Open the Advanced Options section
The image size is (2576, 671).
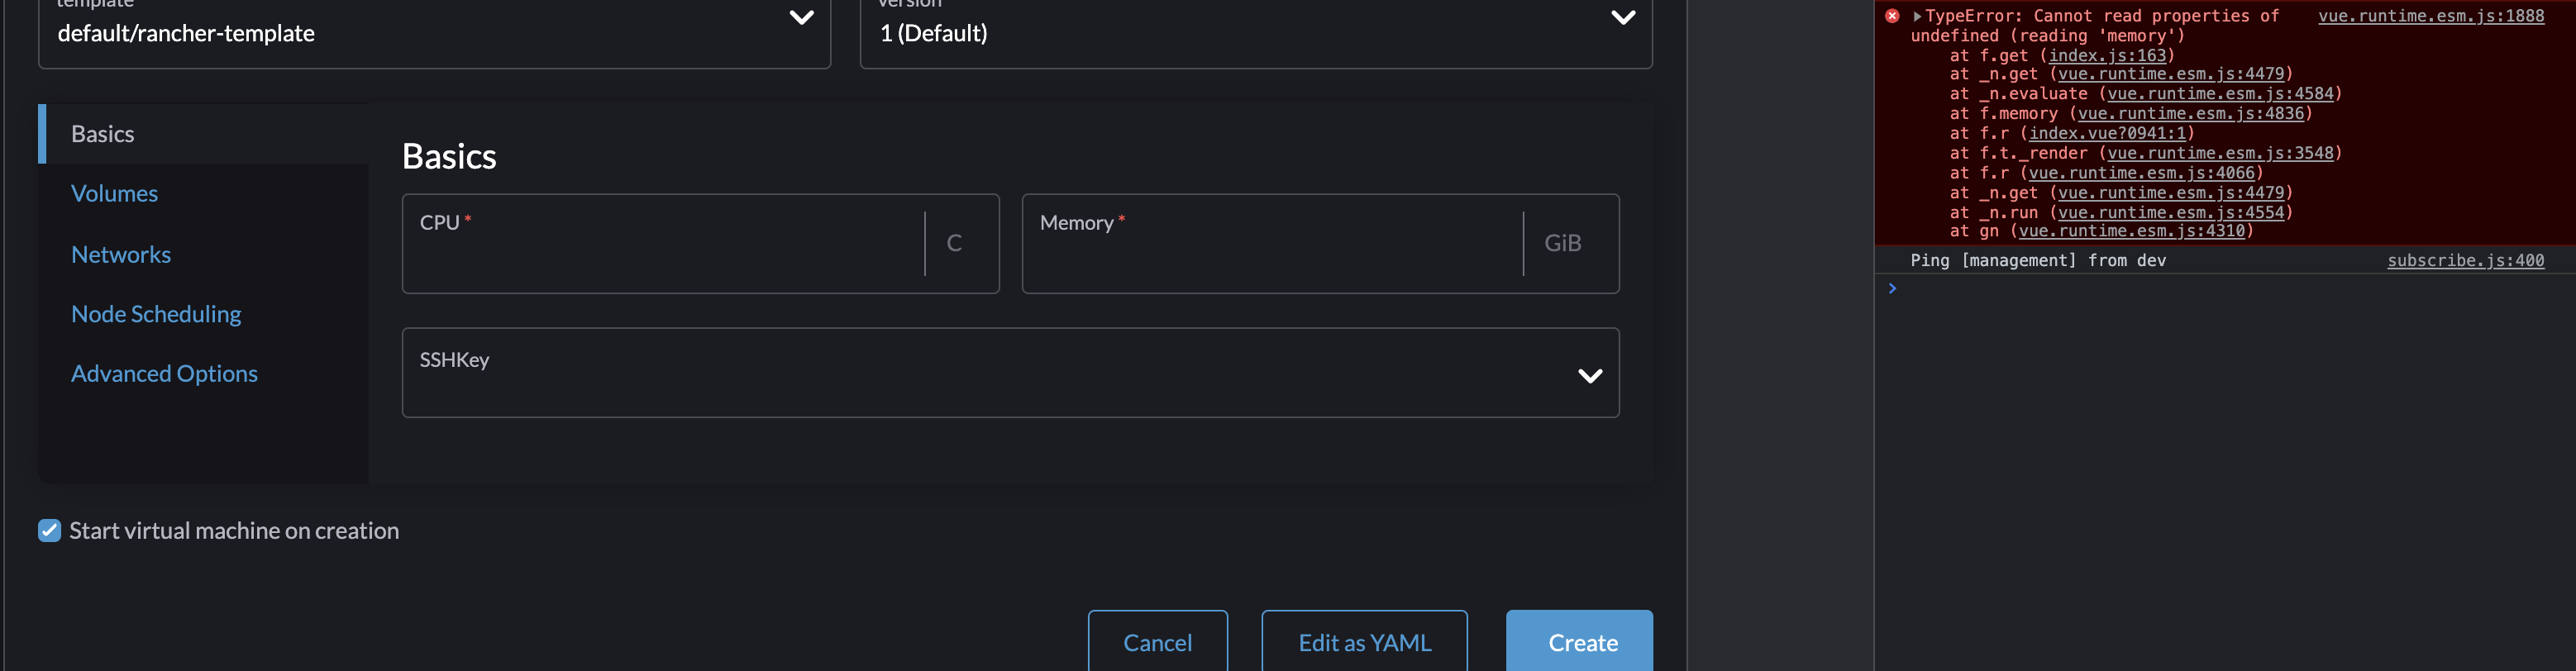(164, 373)
